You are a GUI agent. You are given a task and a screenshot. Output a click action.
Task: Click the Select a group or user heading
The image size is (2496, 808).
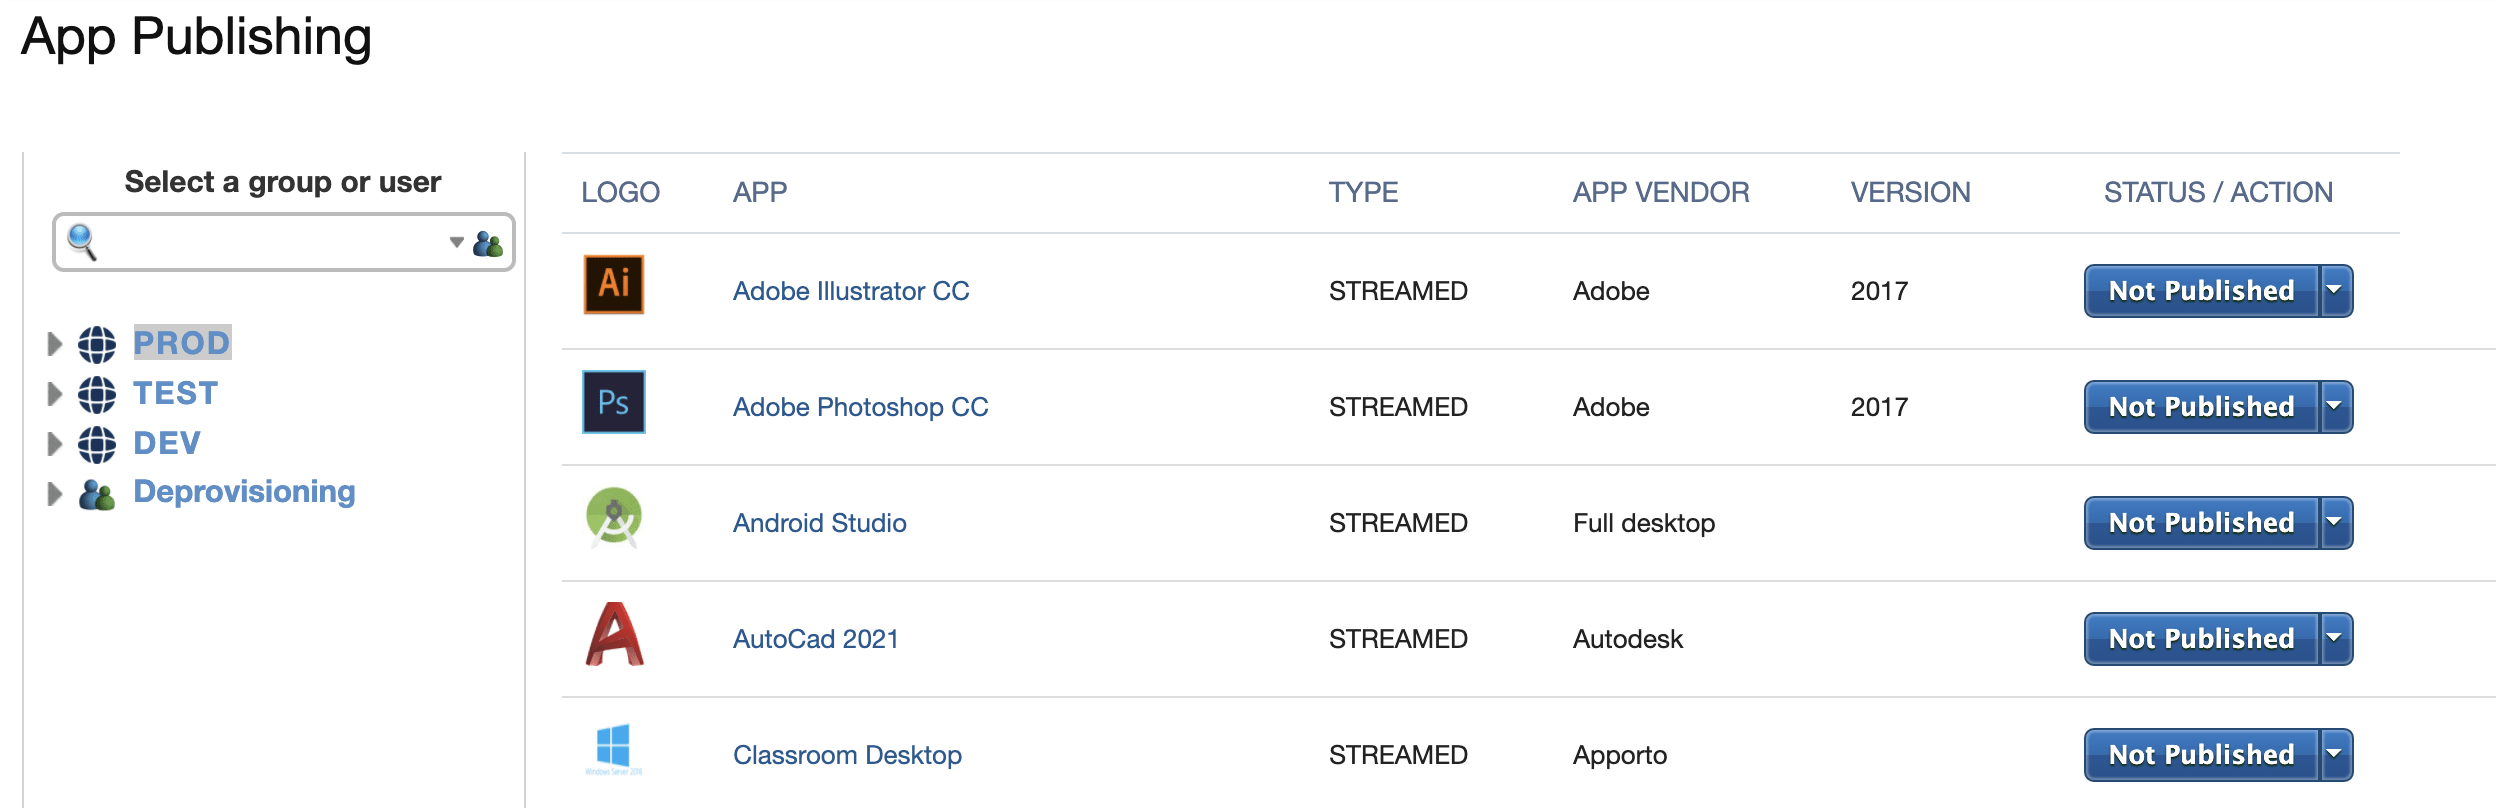(x=283, y=182)
